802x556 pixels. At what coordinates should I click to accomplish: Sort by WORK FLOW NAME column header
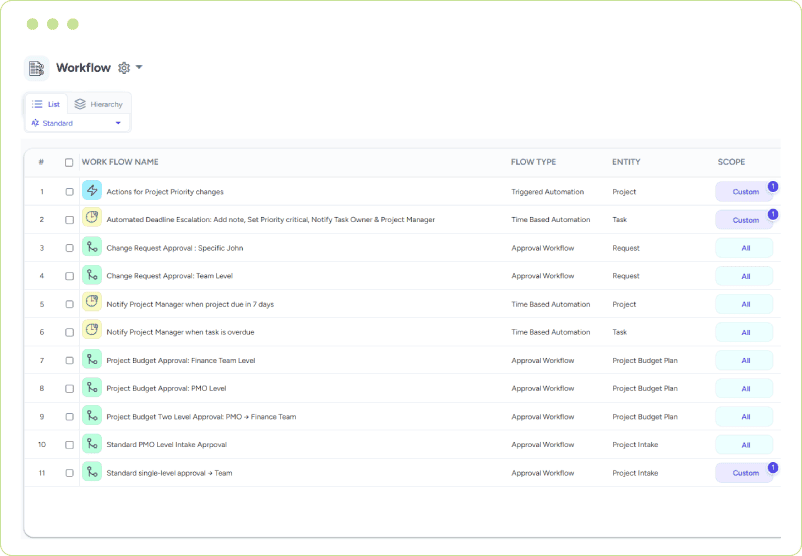120,162
